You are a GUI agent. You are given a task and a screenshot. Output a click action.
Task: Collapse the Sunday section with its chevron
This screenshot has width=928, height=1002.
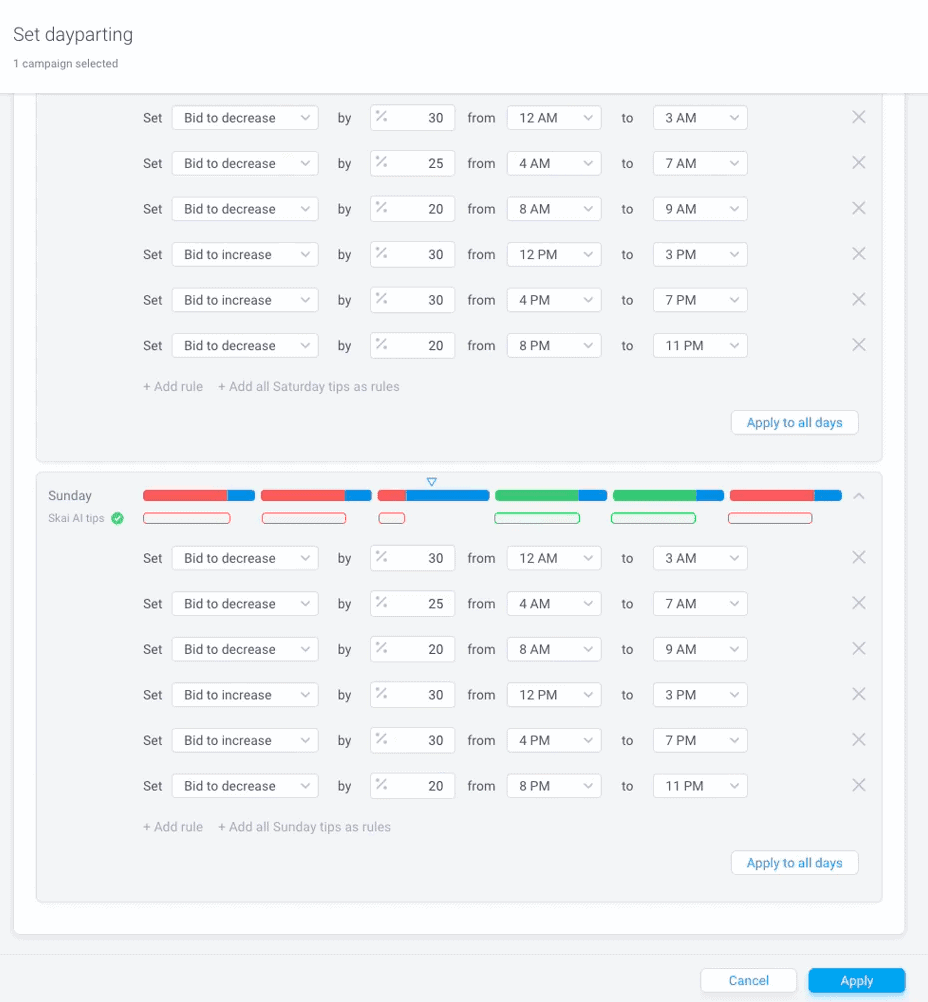point(858,495)
